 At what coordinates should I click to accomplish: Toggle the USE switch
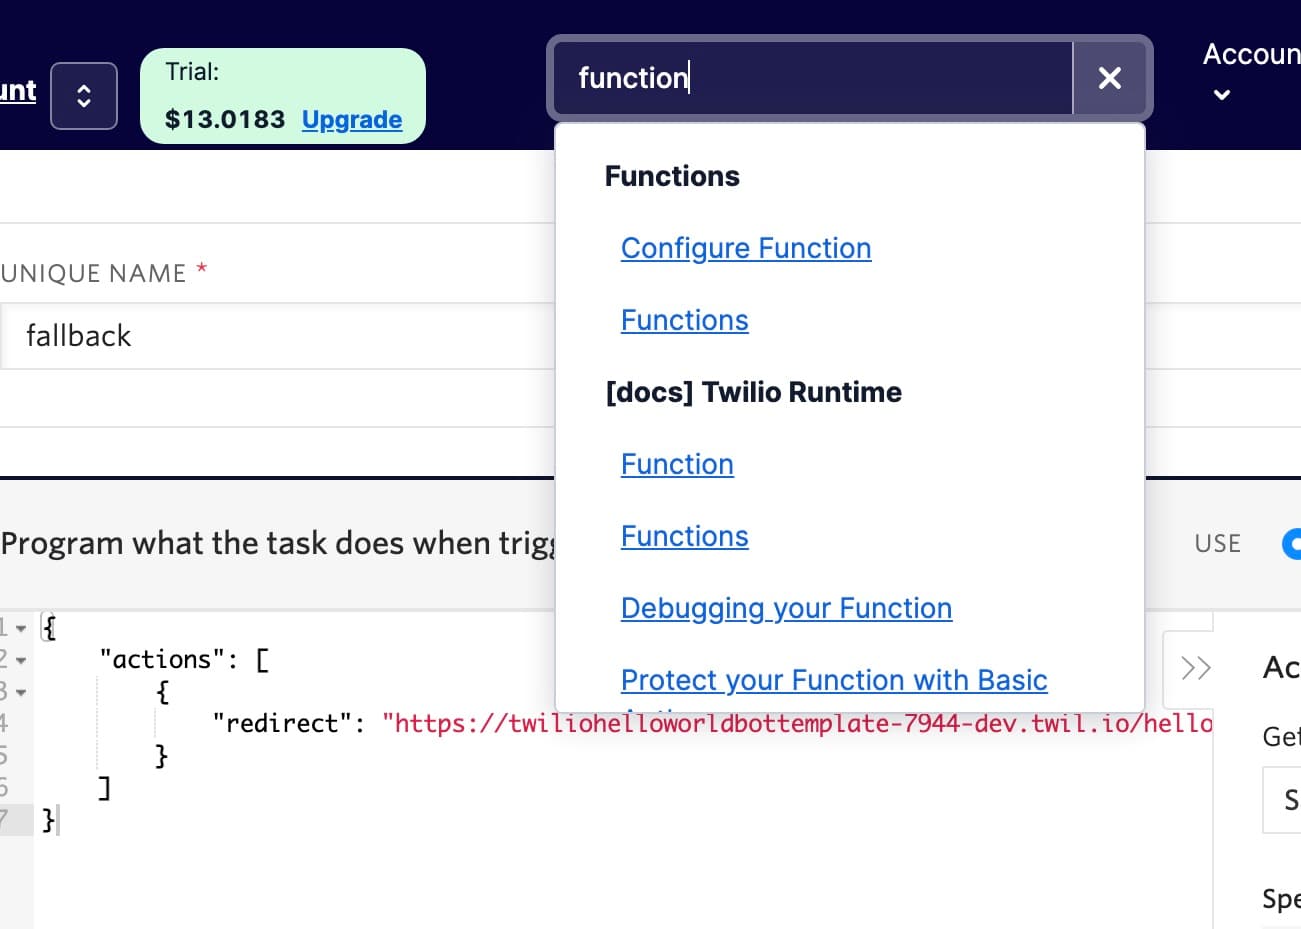click(x=1291, y=544)
